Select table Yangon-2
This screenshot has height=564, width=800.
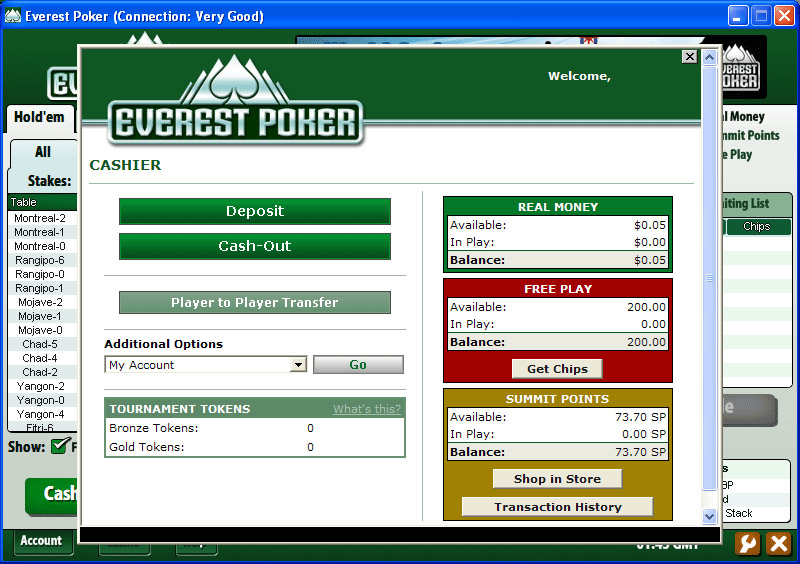coord(40,386)
